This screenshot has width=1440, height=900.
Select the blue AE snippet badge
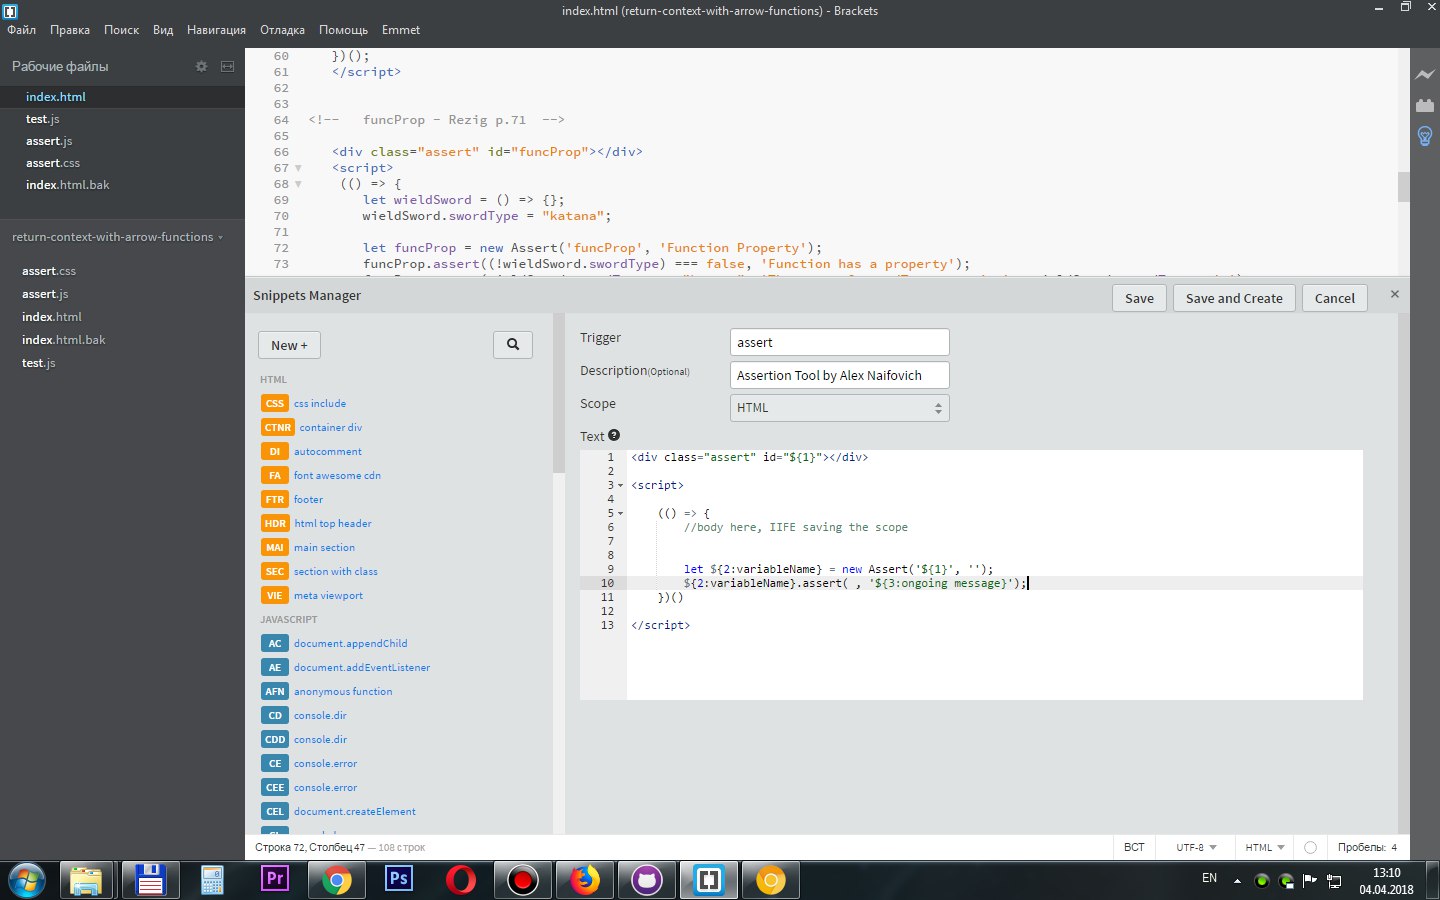pos(274,667)
